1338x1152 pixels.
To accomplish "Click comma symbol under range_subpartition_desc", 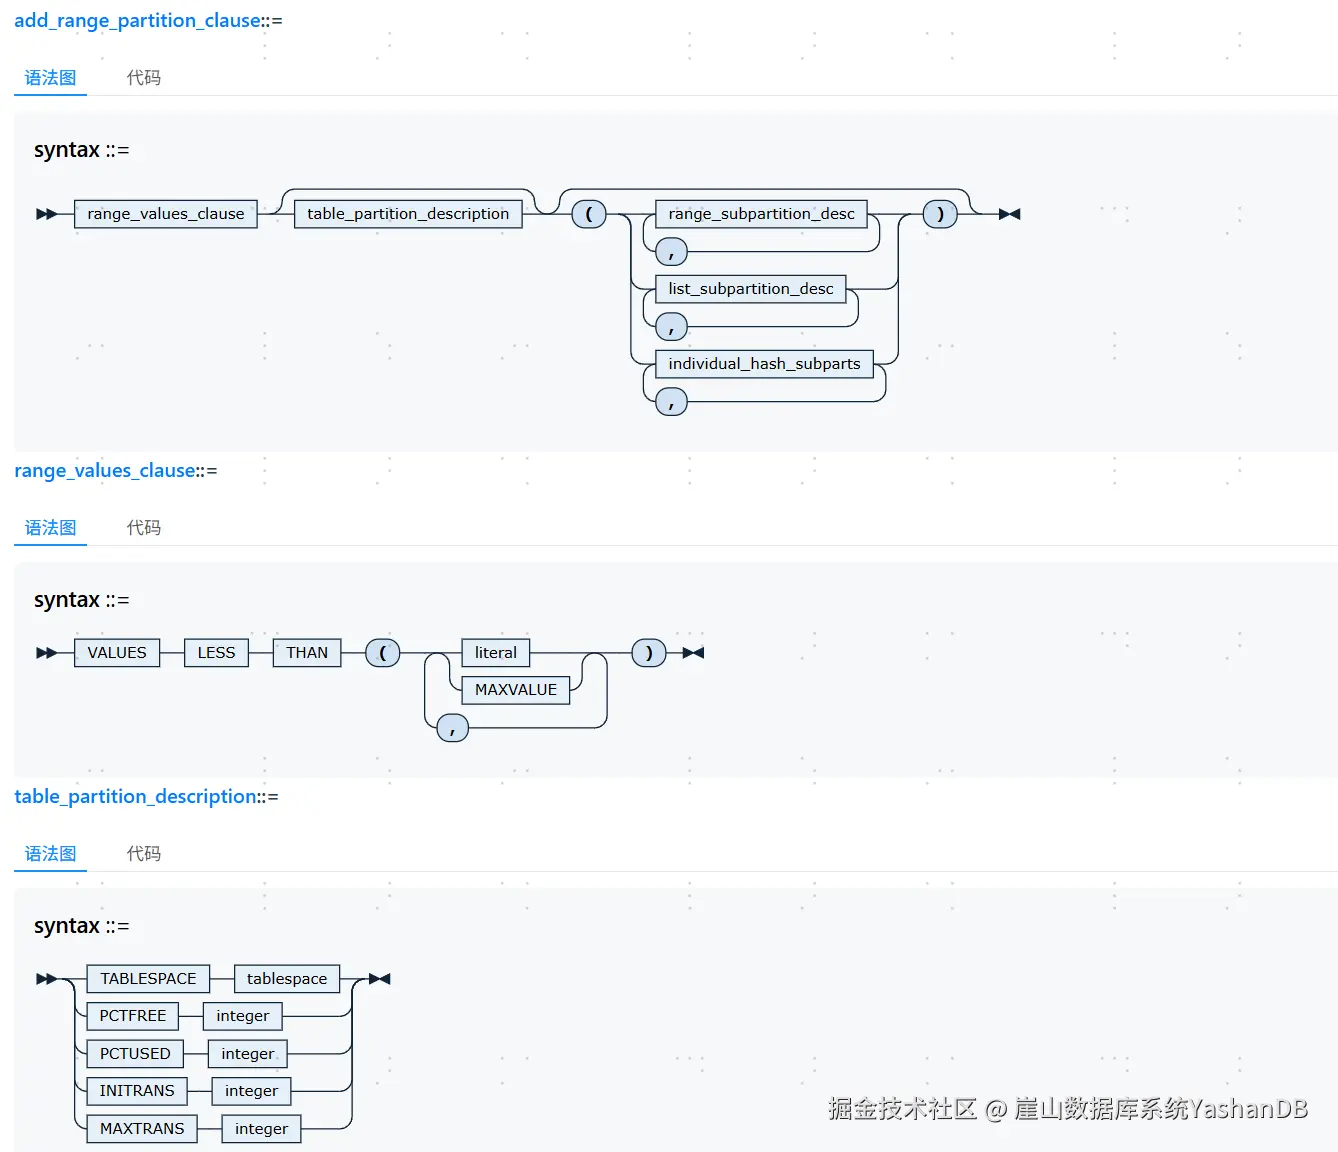I will (671, 251).
